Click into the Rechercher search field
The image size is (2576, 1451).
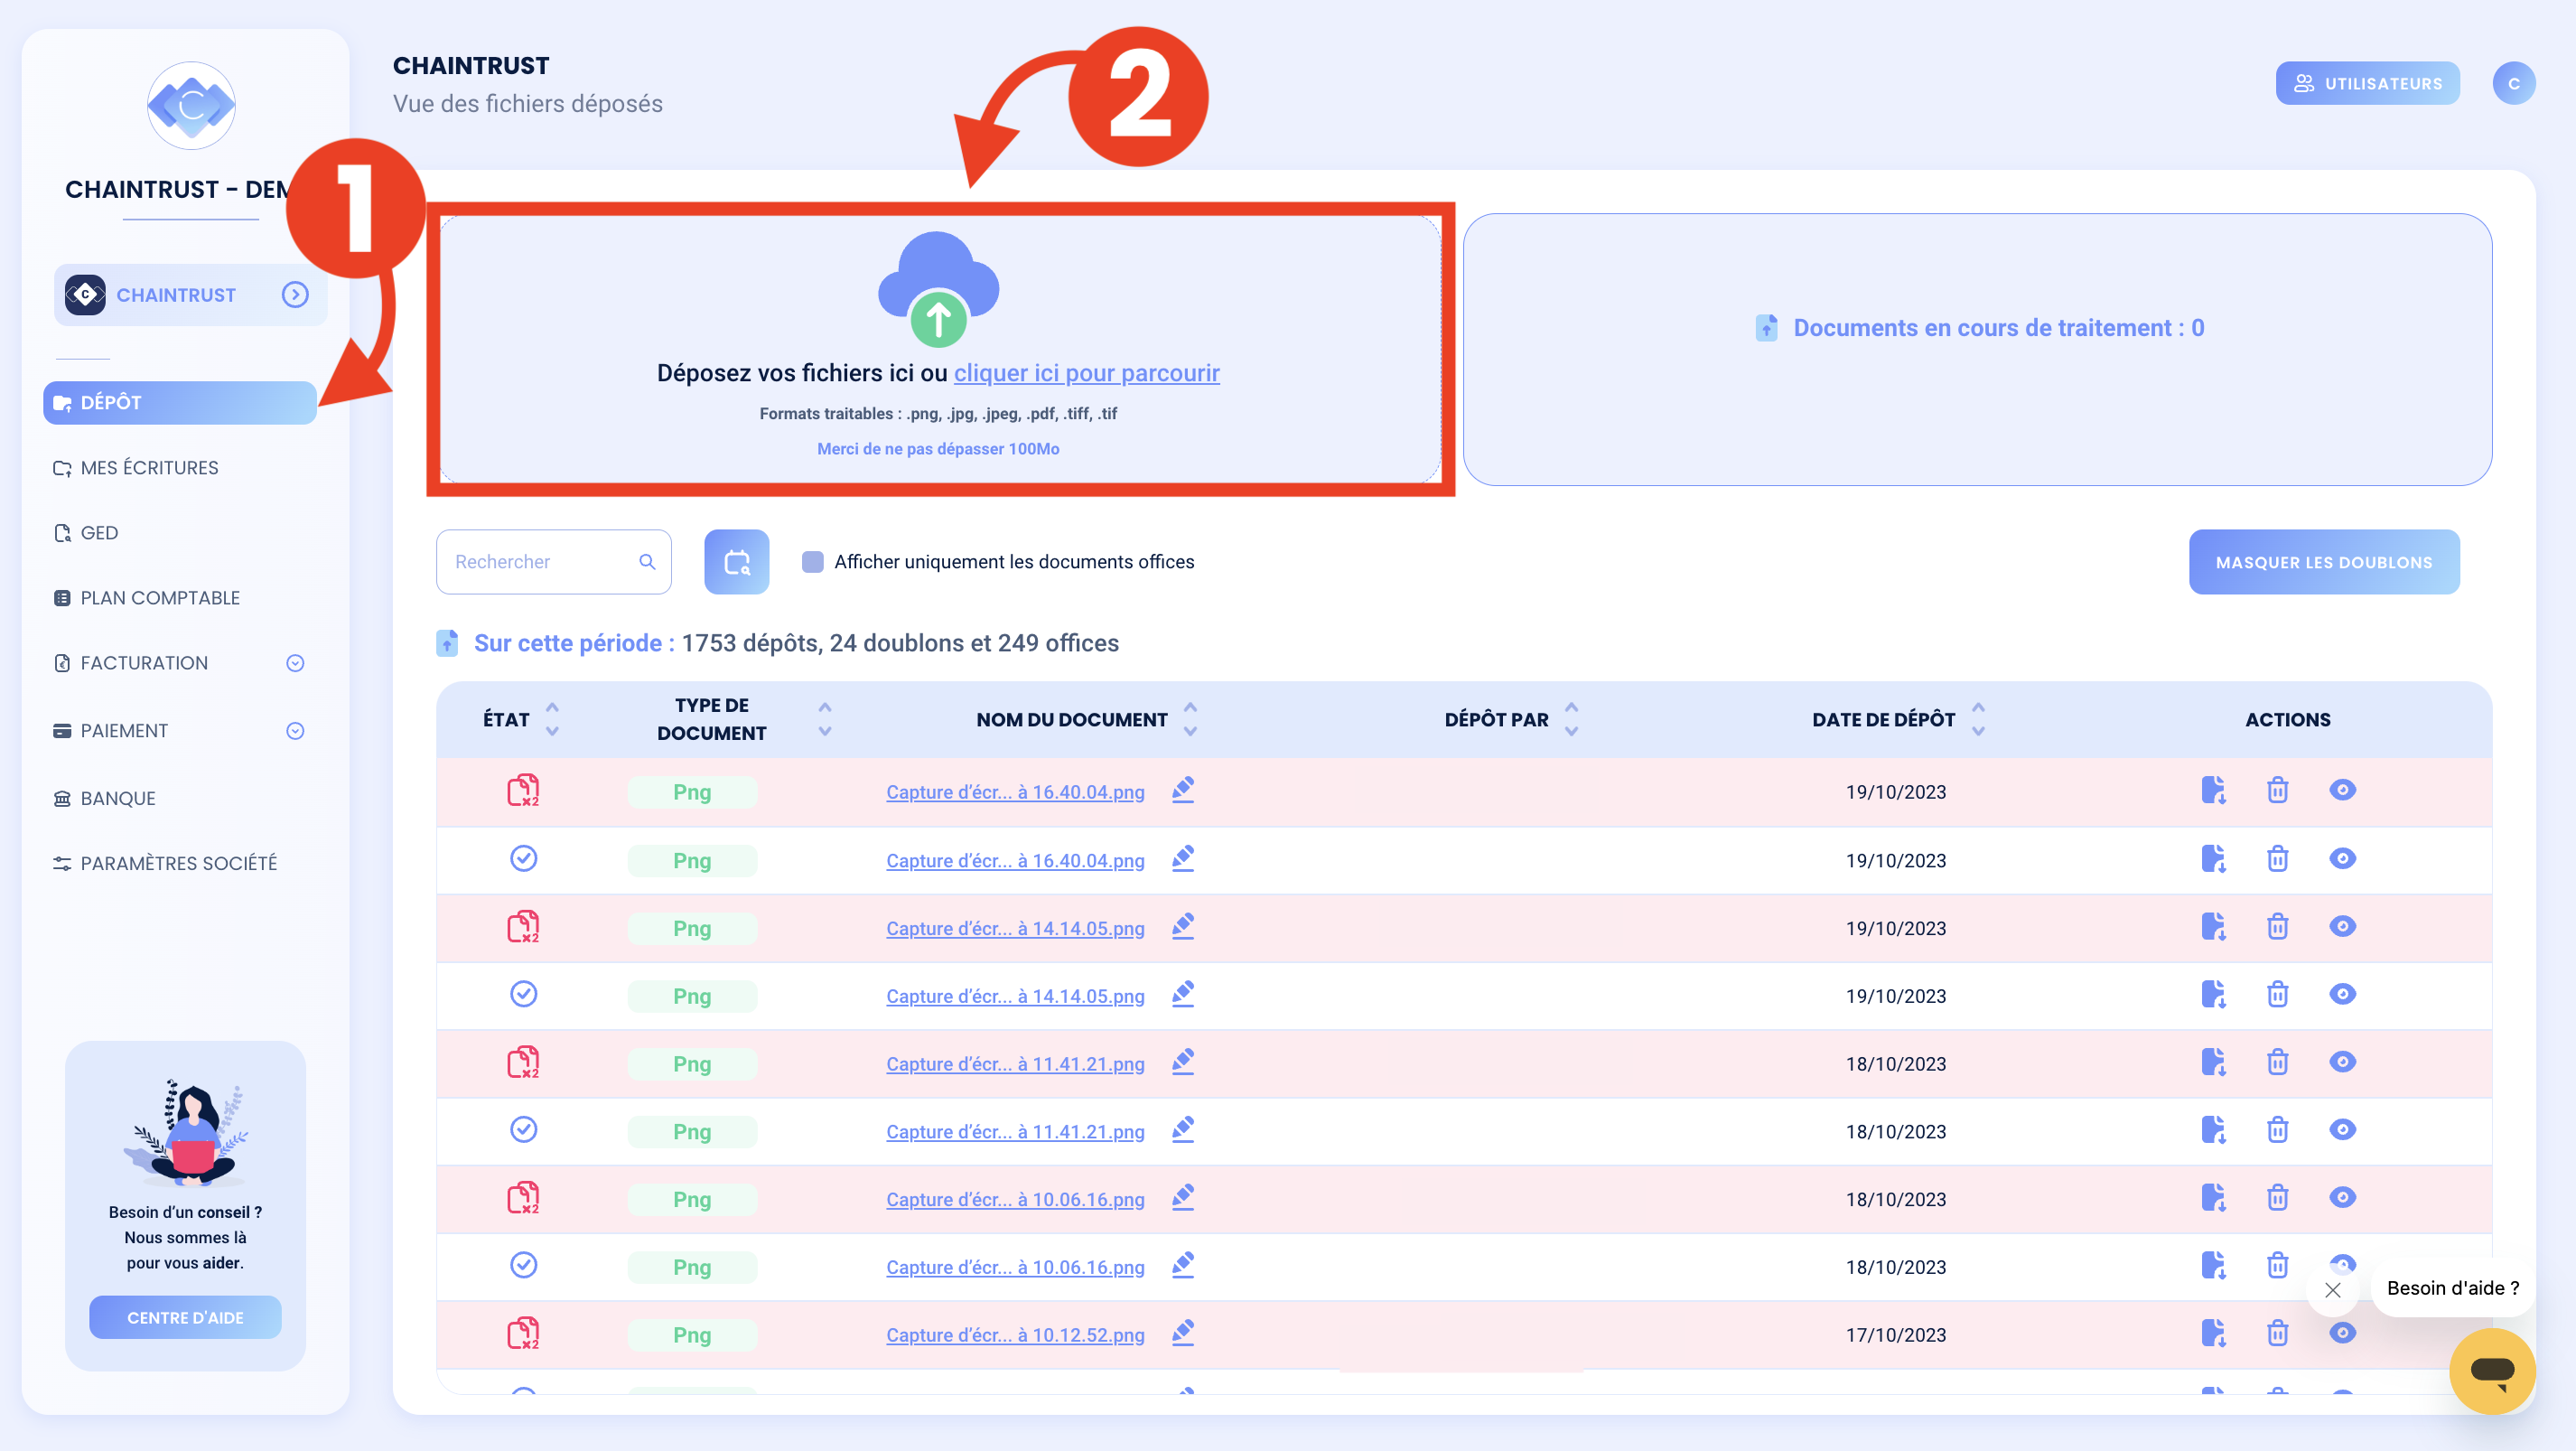pyautogui.click(x=553, y=562)
